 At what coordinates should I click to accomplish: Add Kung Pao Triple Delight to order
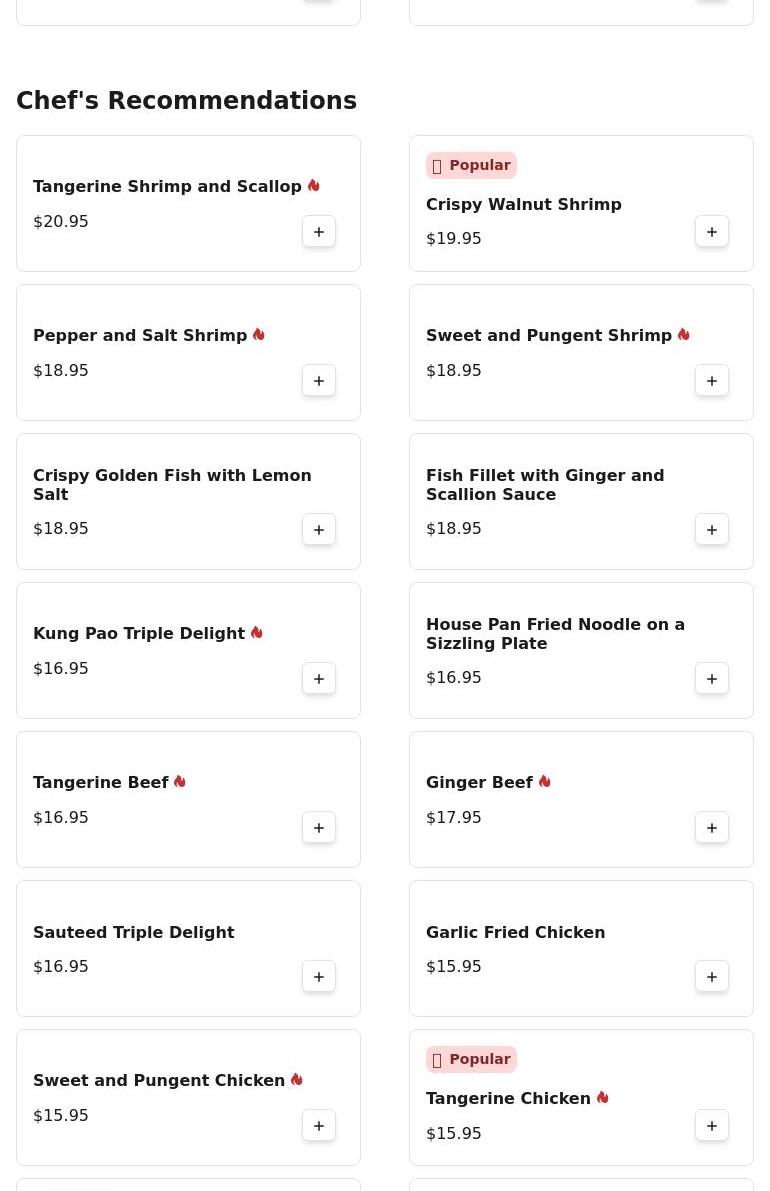319,679
